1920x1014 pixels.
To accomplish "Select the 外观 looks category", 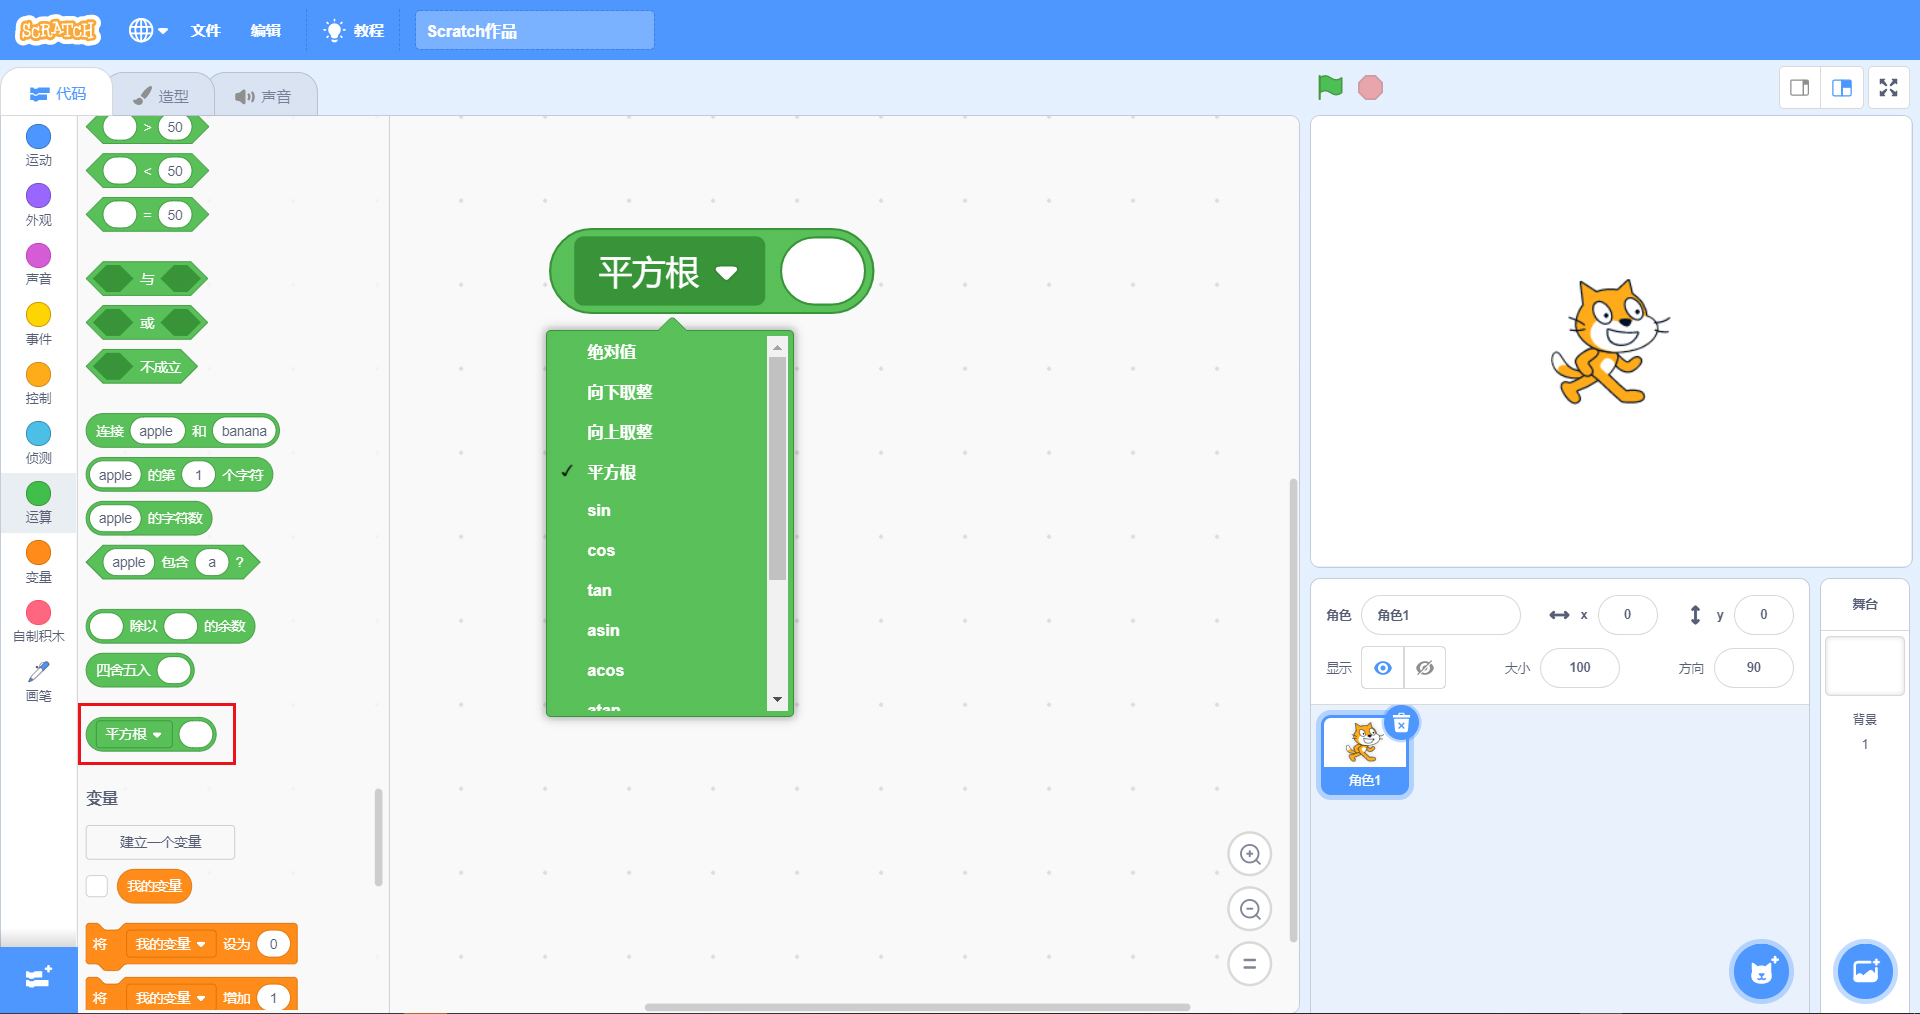I will click(x=38, y=205).
